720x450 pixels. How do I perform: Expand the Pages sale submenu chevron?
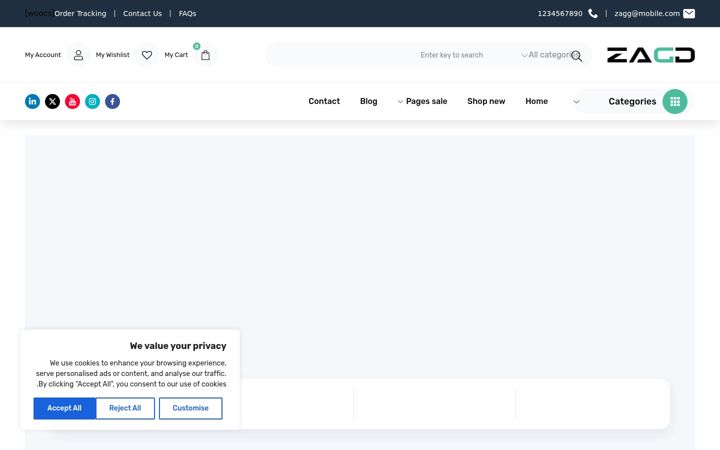[400, 101]
